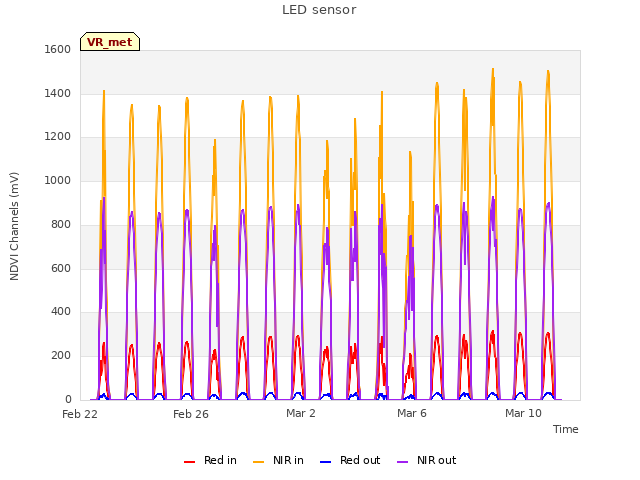Click the 1200 y-axis label
The image size is (640, 480).
pos(58,137)
